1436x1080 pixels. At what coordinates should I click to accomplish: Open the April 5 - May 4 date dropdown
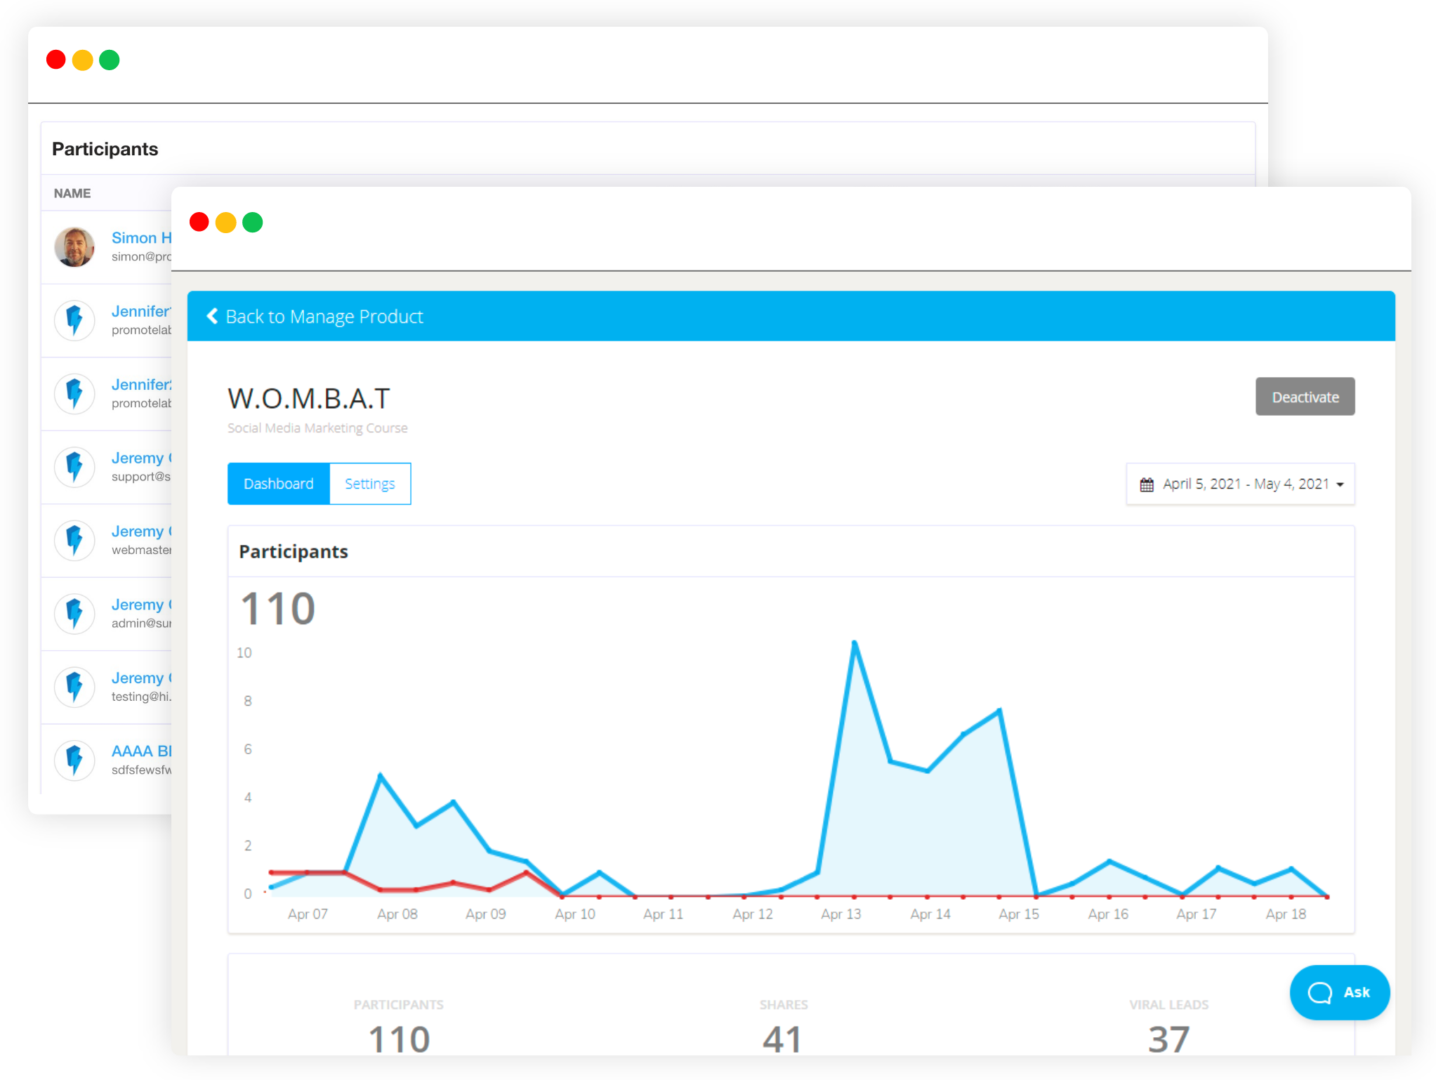1240,483
